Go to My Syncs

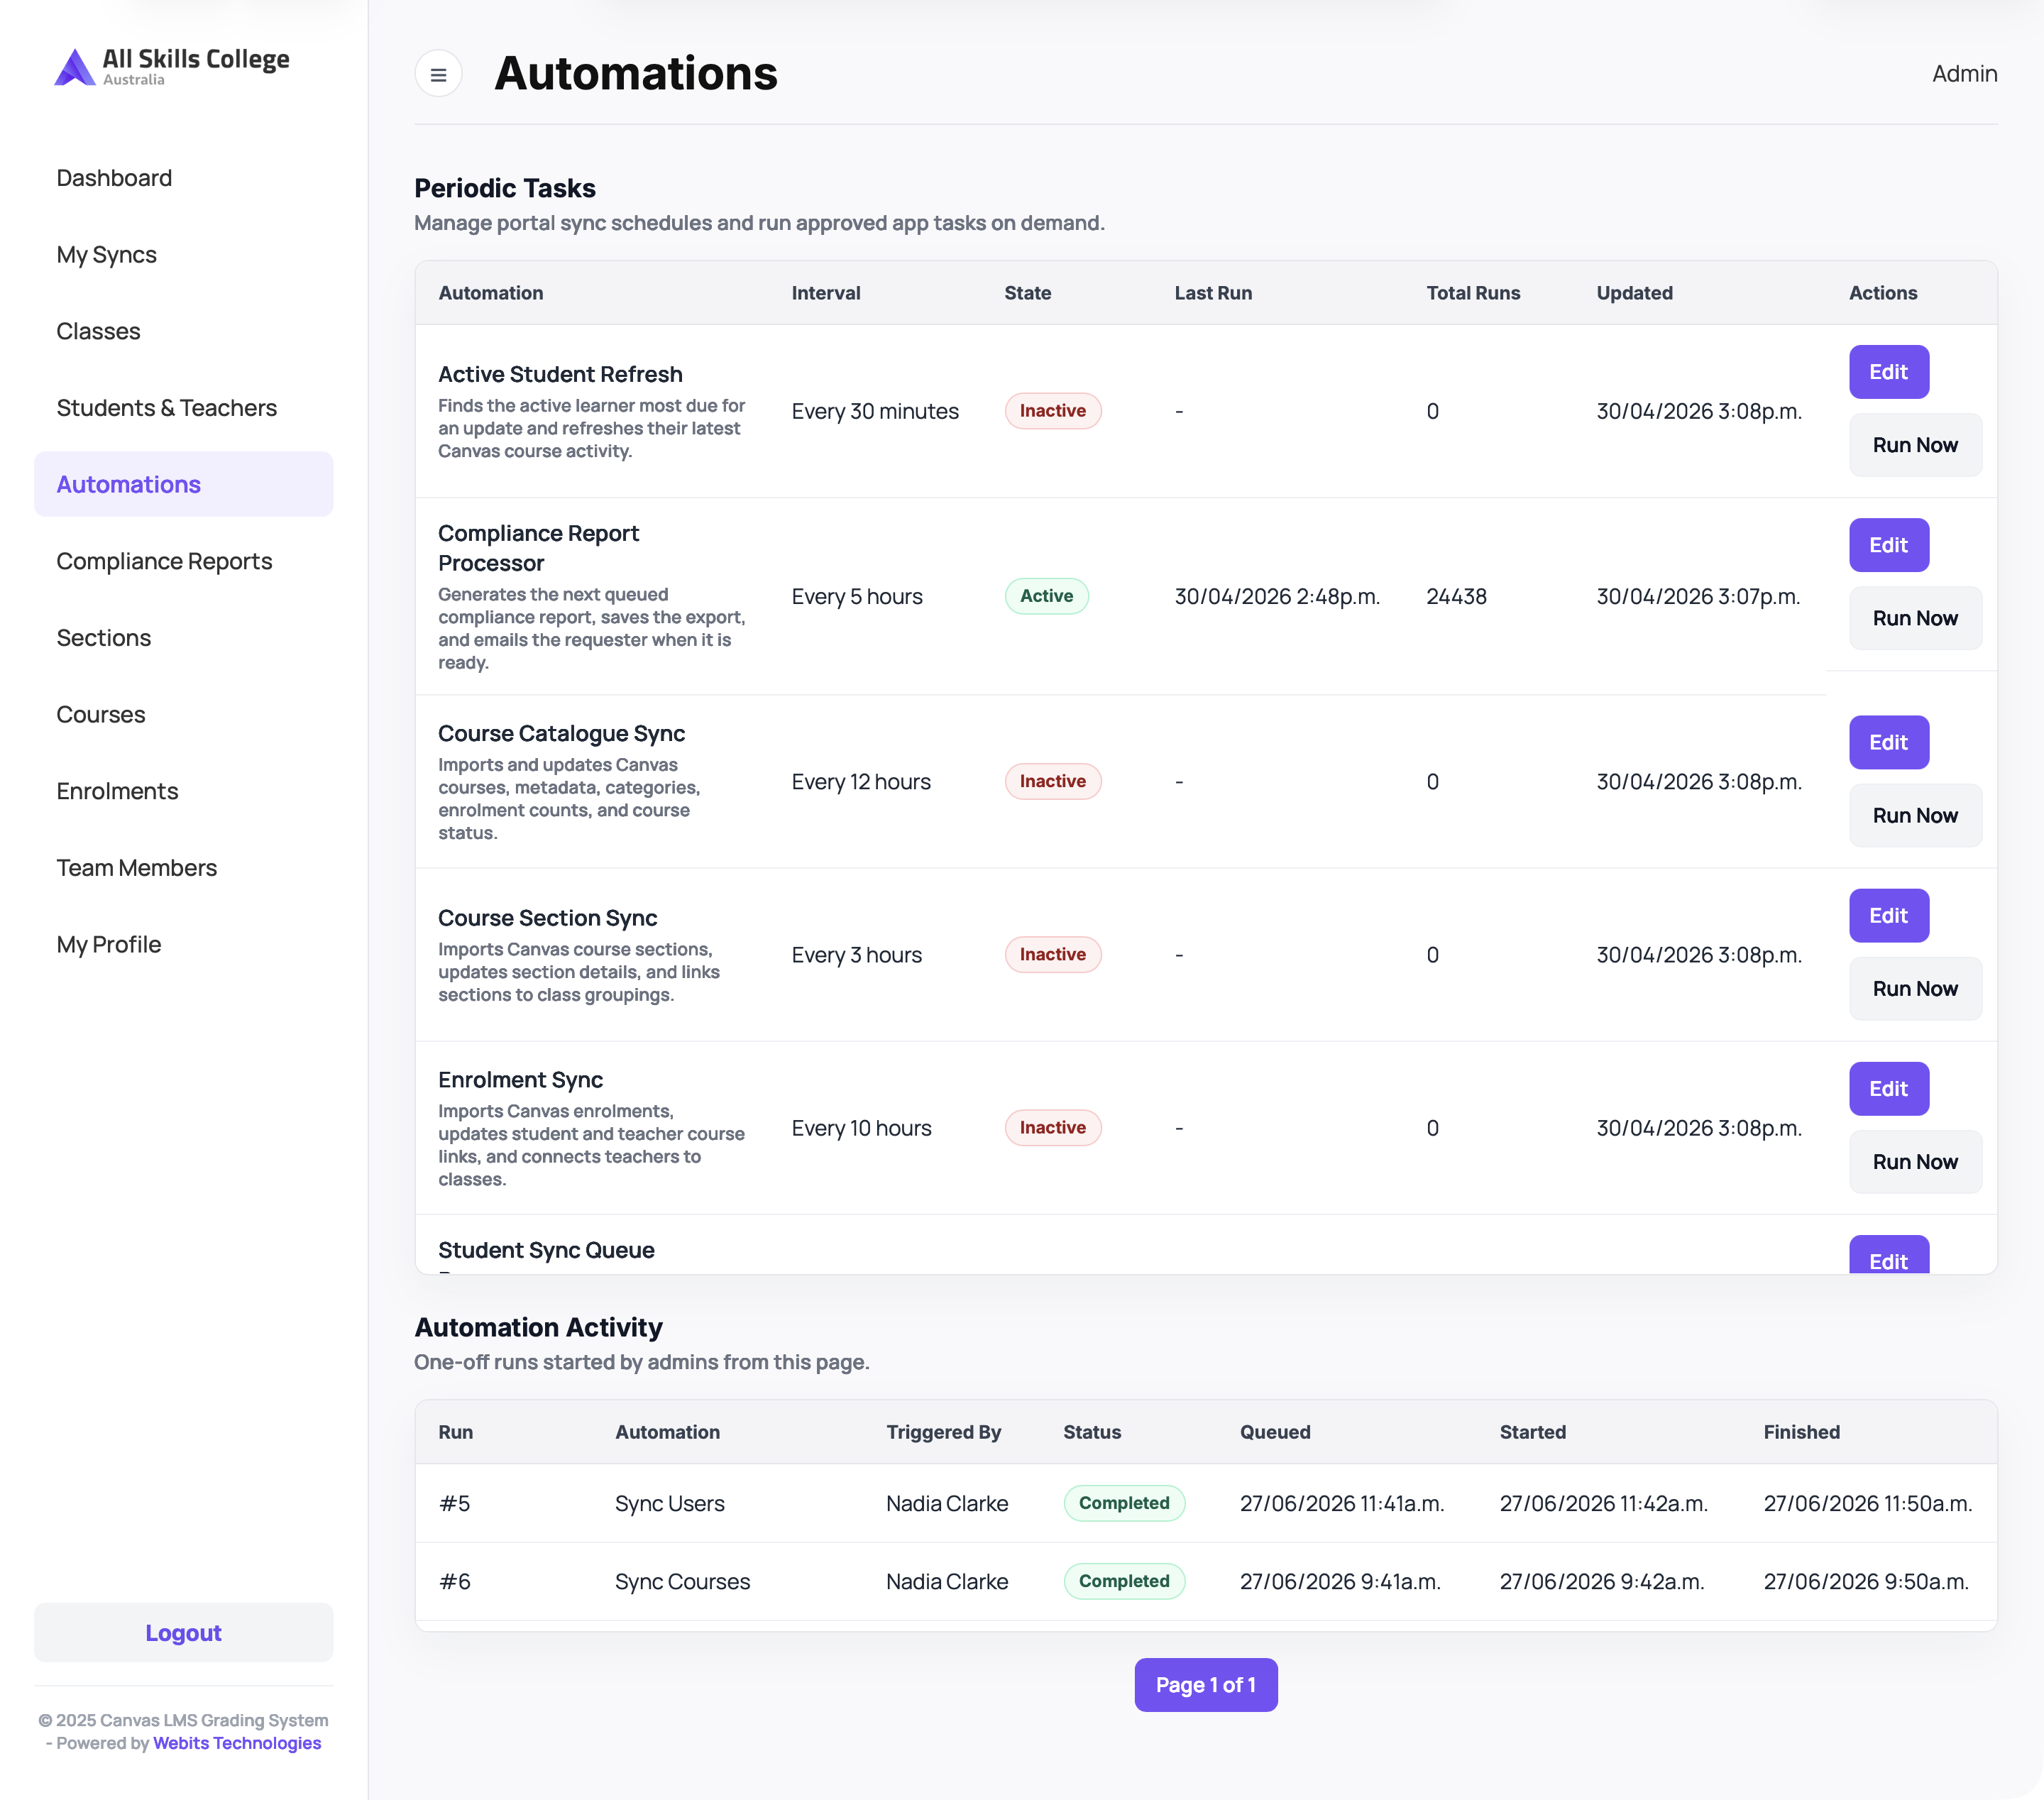click(x=106, y=255)
